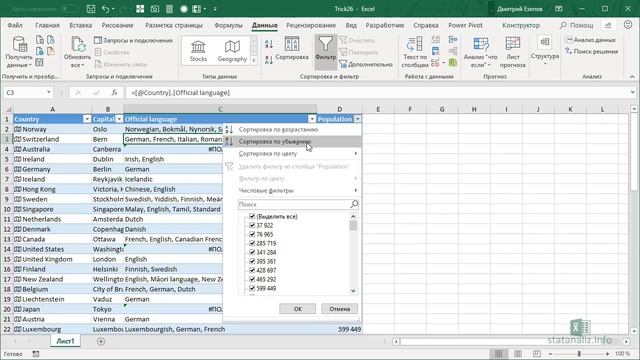Uncheck the 37 922 checkbox
This screenshot has height=360, width=640.
coord(252,225)
